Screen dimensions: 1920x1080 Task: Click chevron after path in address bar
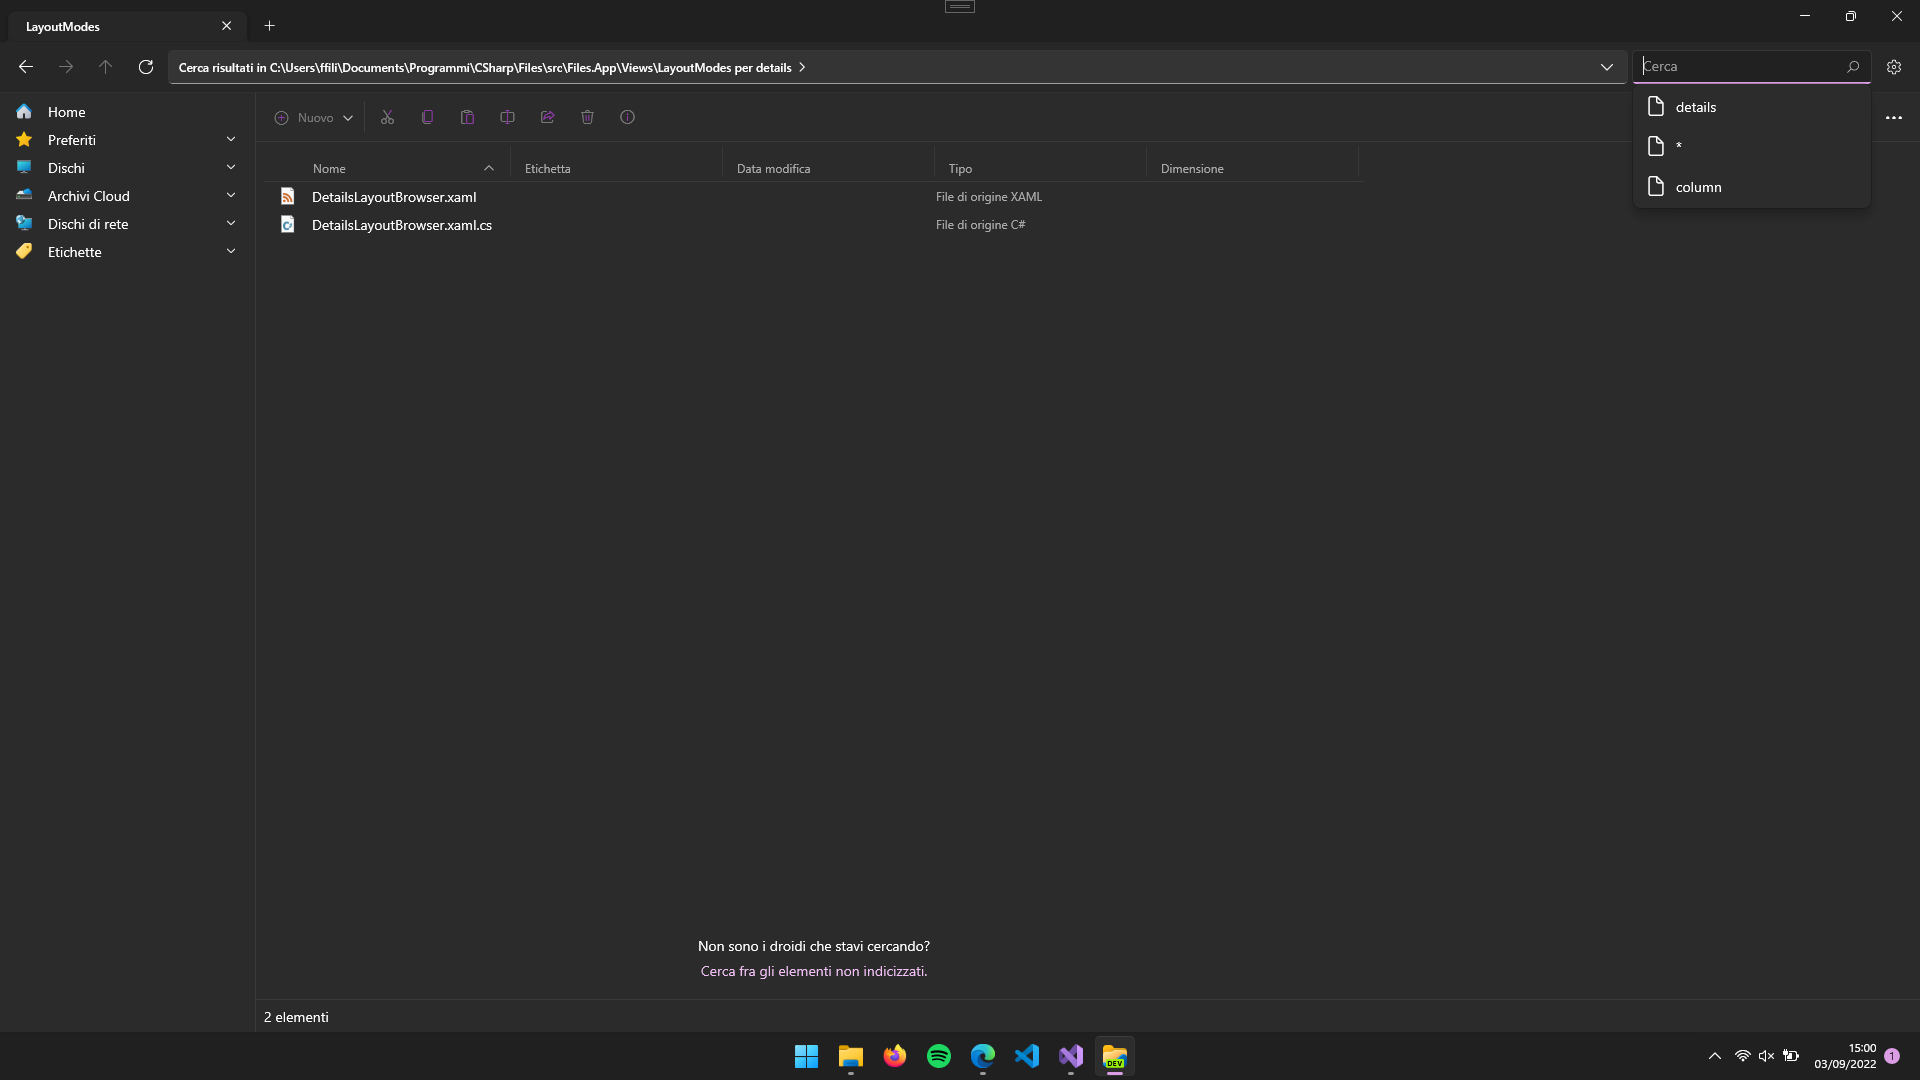point(802,67)
